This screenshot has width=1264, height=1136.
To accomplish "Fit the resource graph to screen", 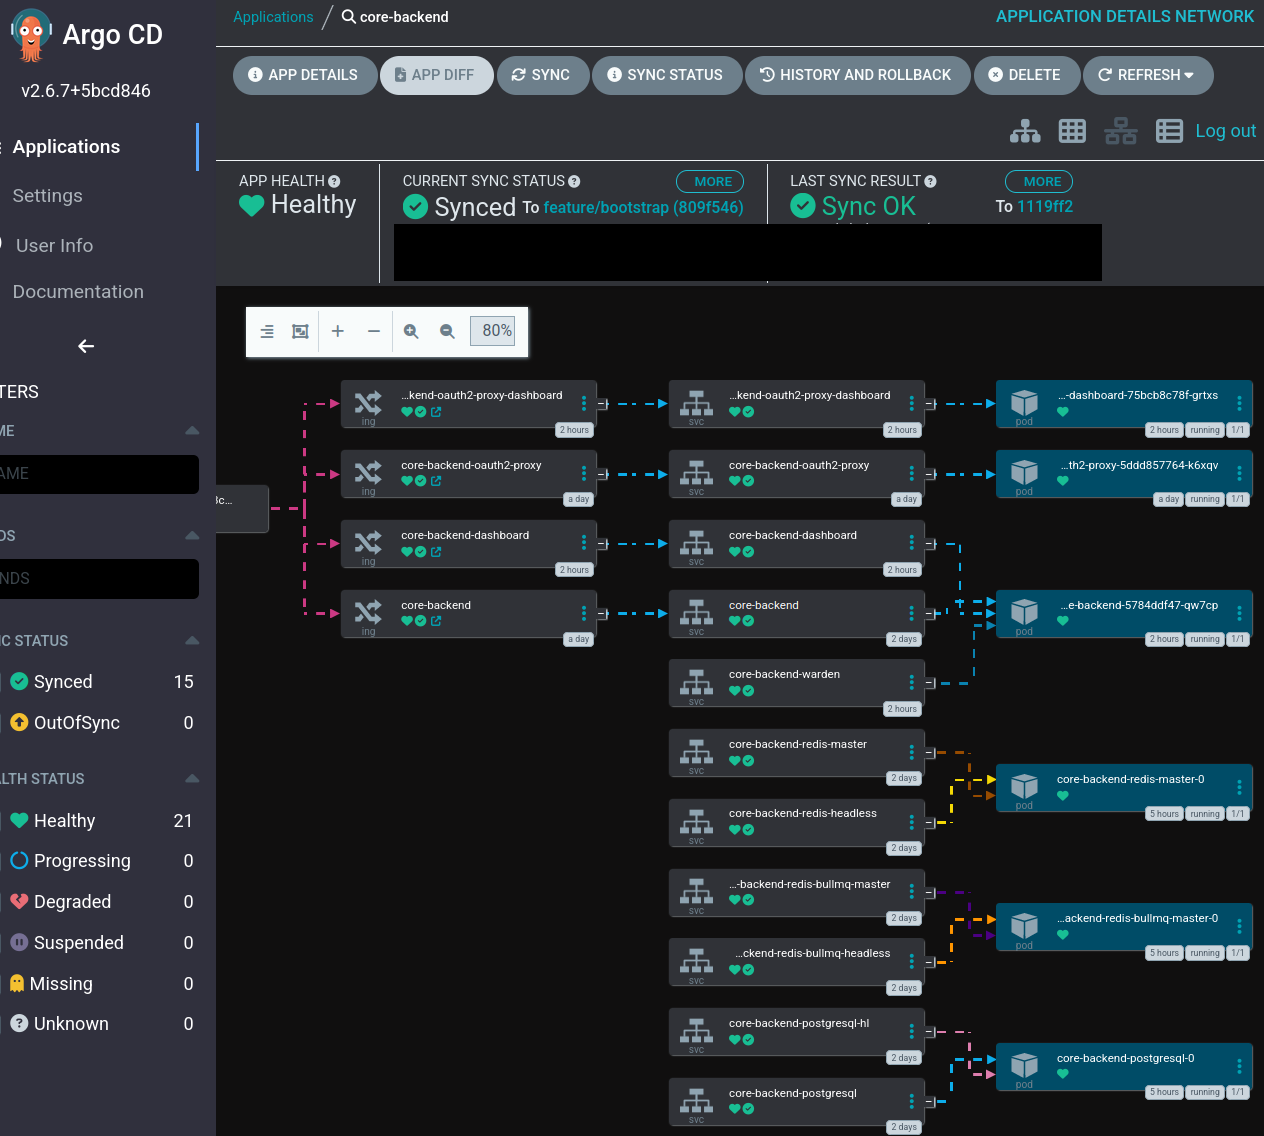I will 300,330.
